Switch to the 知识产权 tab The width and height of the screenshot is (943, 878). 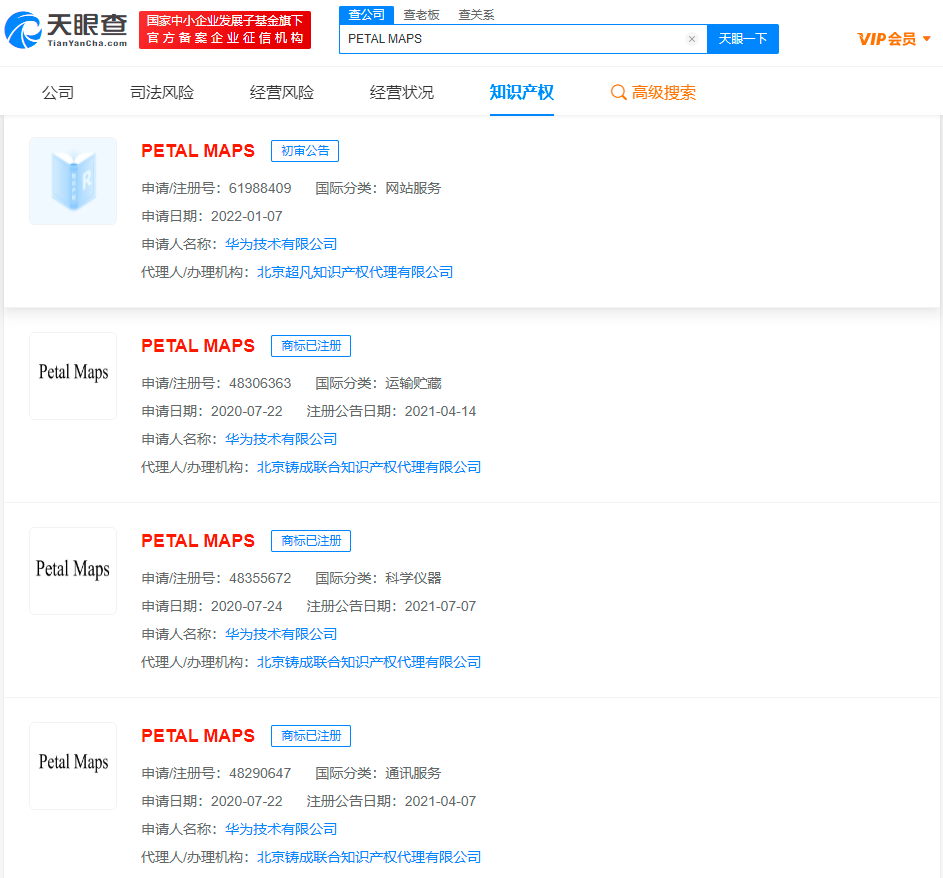pyautogui.click(x=521, y=90)
